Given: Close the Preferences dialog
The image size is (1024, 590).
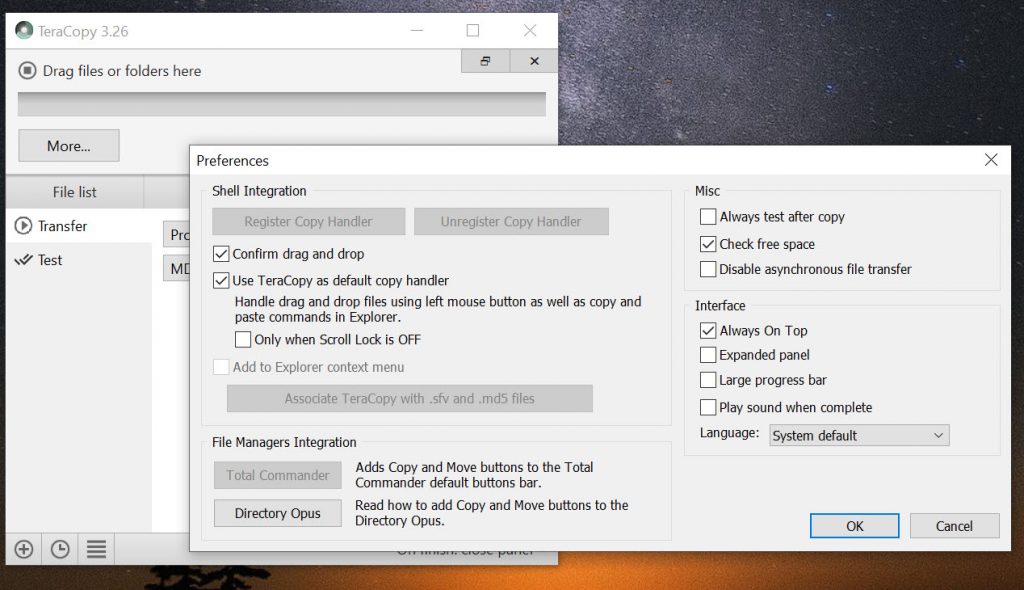Looking at the screenshot, I should (991, 160).
